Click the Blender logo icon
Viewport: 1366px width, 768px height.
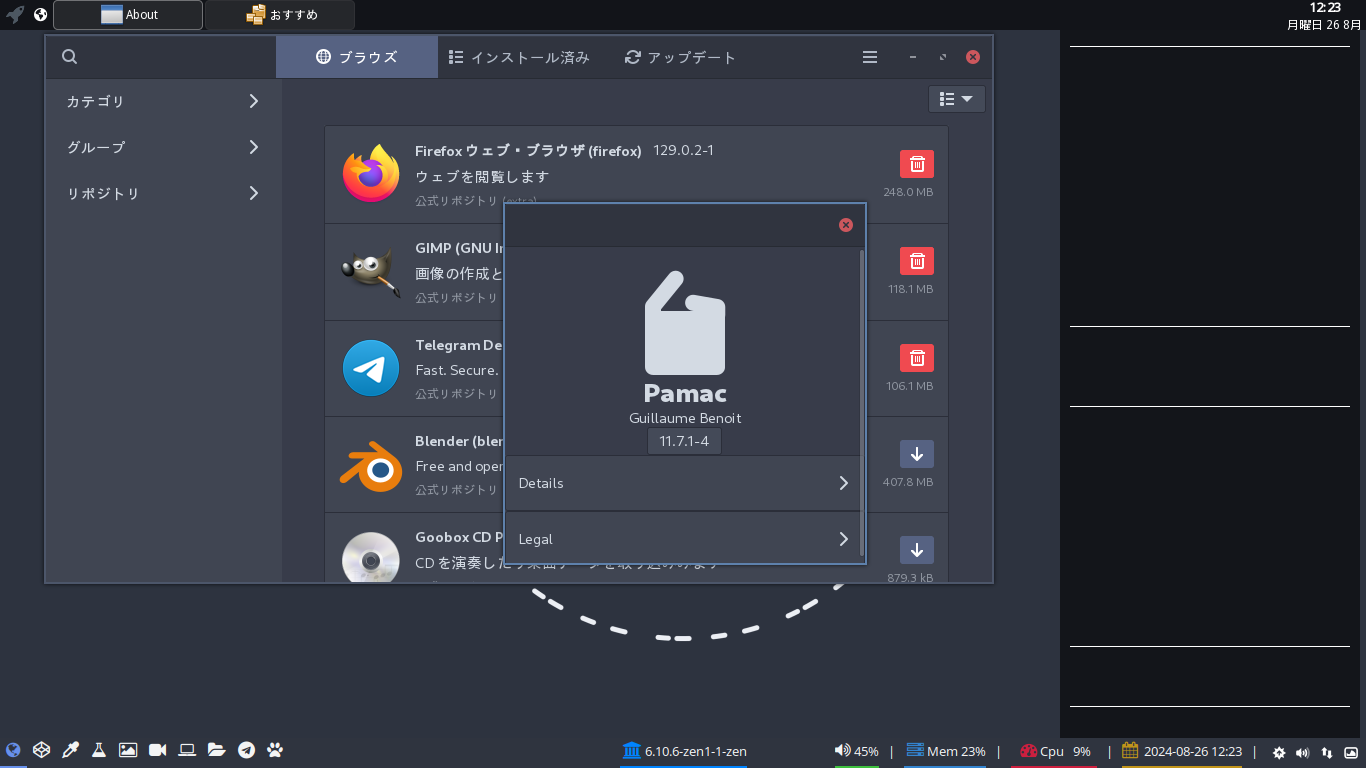coord(371,465)
